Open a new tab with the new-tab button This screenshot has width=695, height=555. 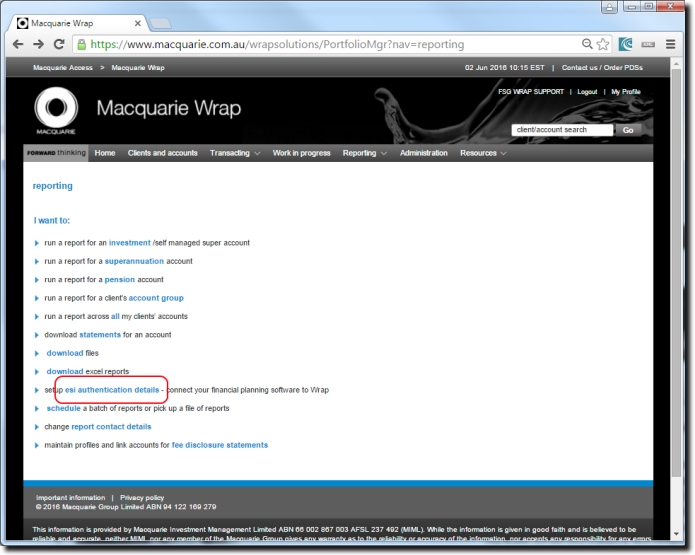click(160, 23)
